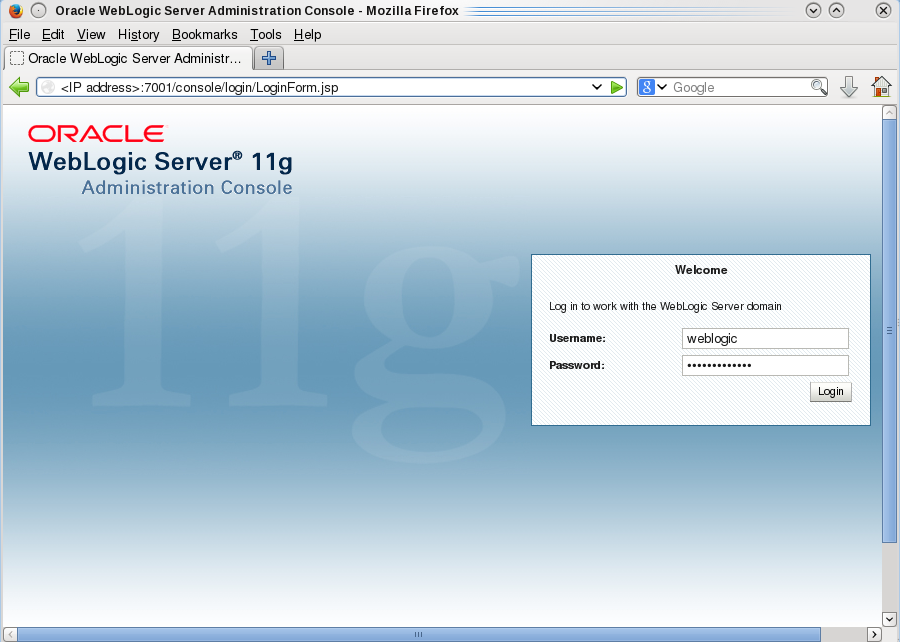
Task: Minimize the Firefox window
Action: 813,10
